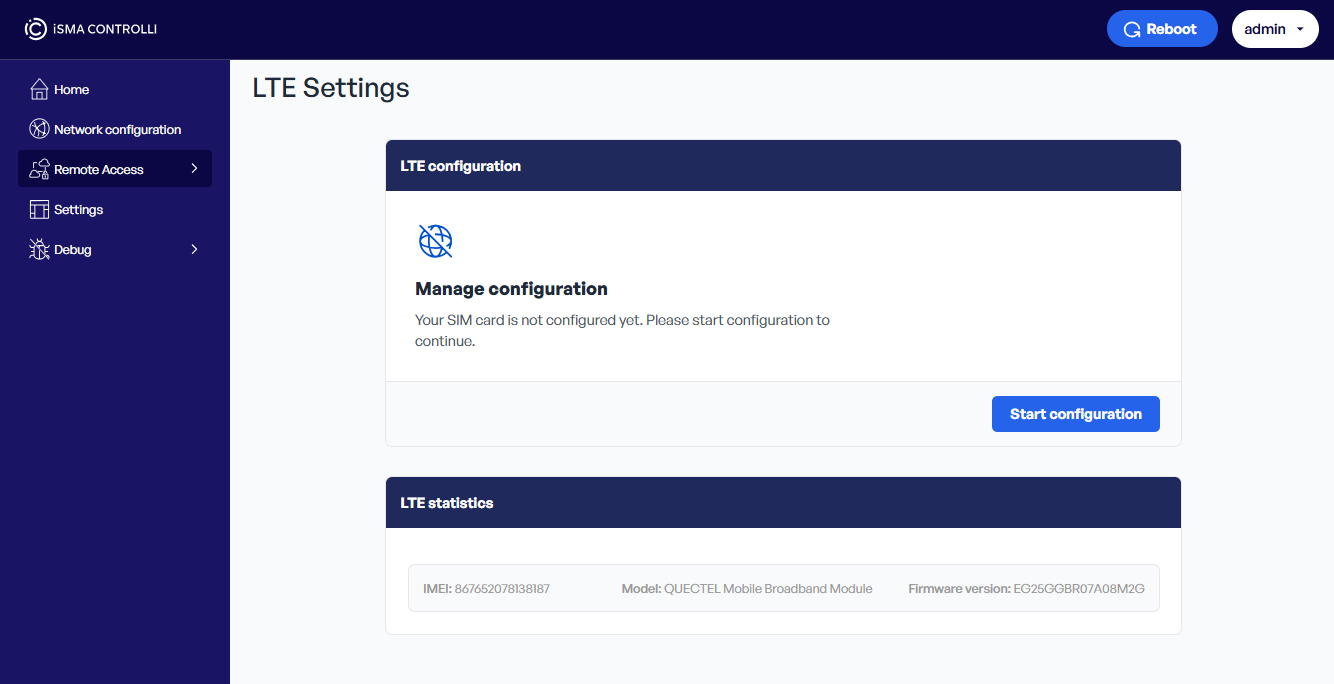Click the circular arrow icon inside Reboot
1334x684 pixels.
[x=1132, y=30]
